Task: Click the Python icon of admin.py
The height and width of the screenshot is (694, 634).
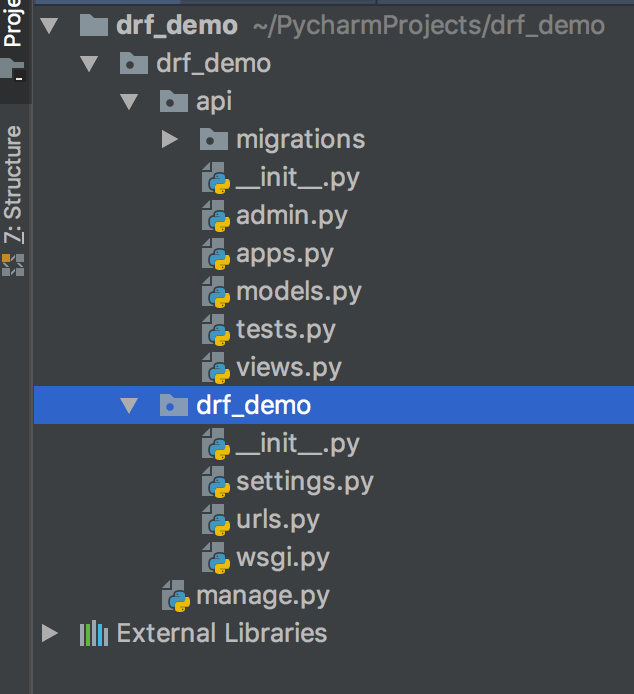Action: [x=216, y=216]
